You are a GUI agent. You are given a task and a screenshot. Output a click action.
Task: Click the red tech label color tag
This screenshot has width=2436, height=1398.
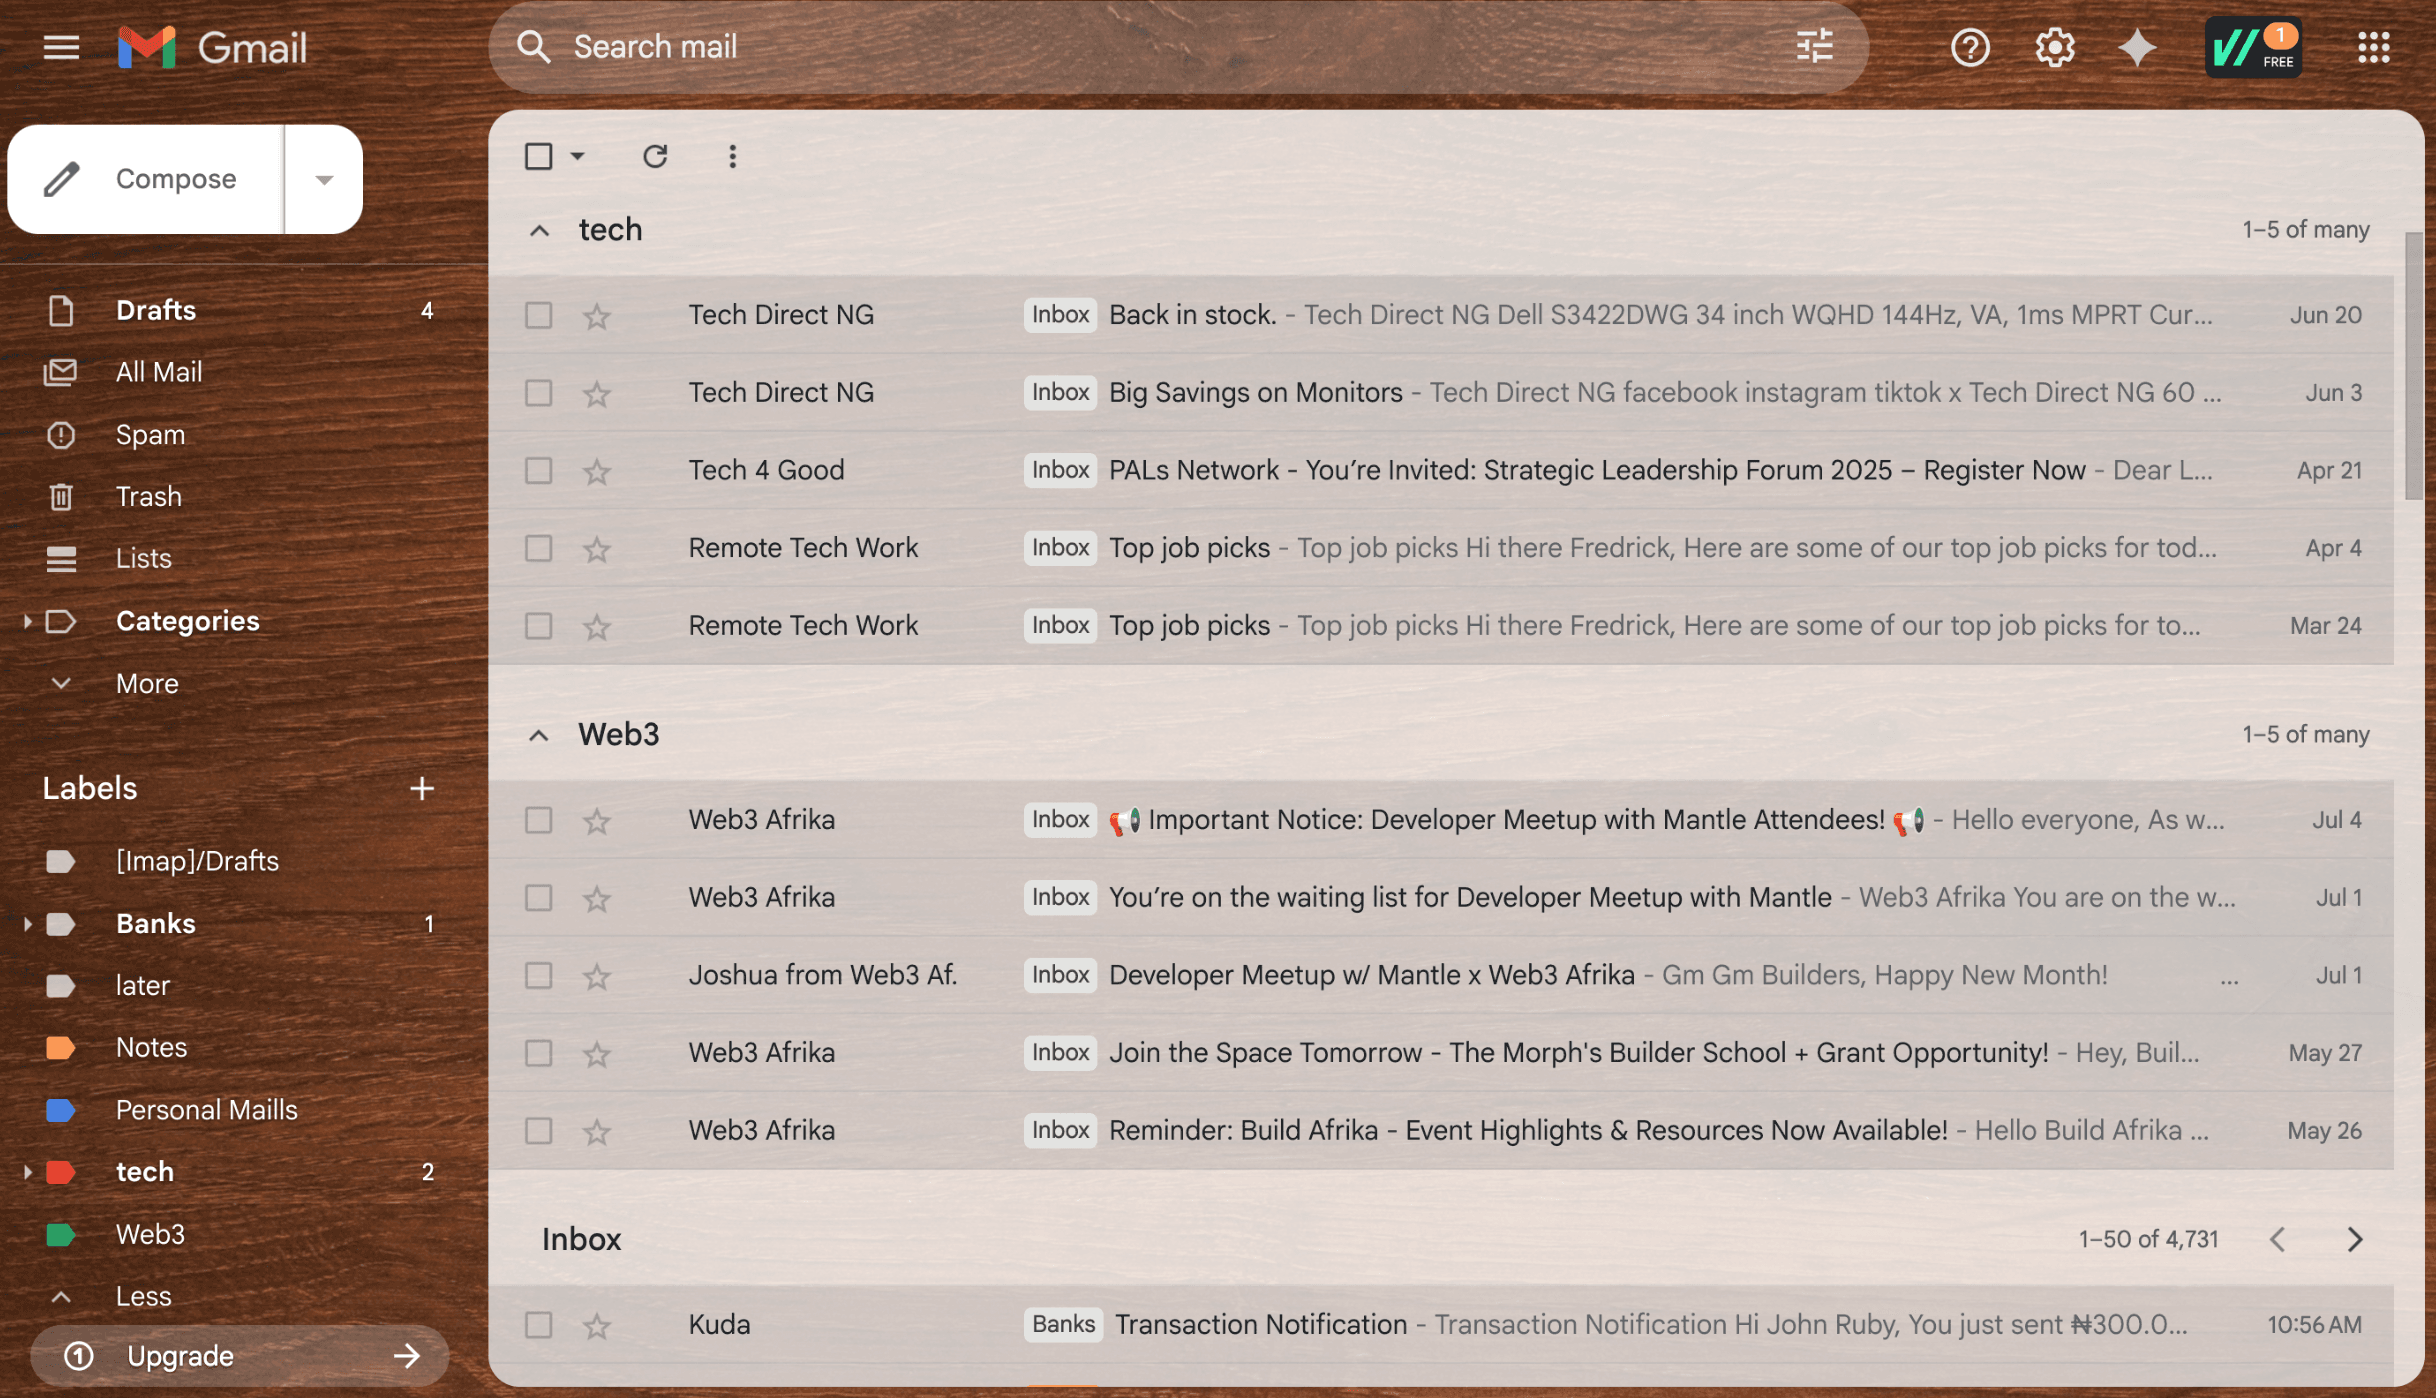point(60,1171)
